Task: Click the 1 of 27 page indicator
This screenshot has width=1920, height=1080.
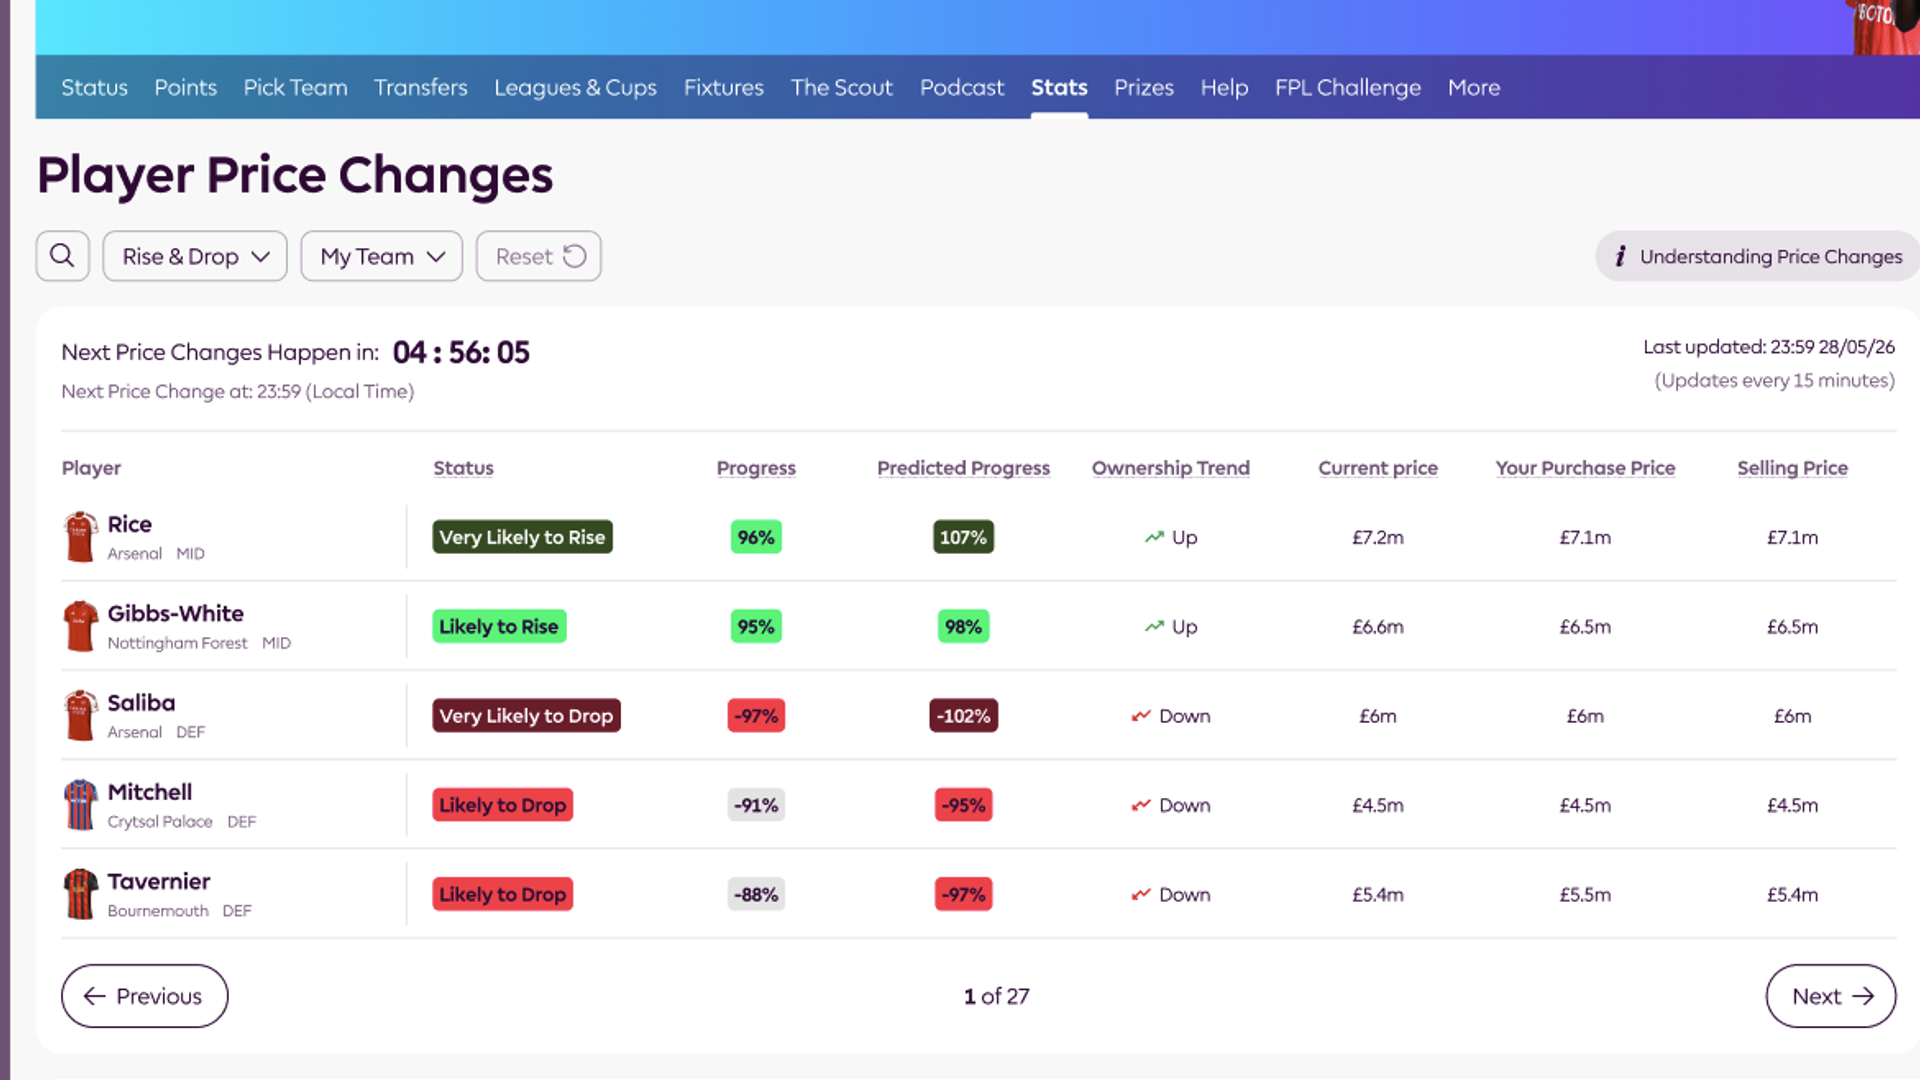Action: tap(996, 996)
